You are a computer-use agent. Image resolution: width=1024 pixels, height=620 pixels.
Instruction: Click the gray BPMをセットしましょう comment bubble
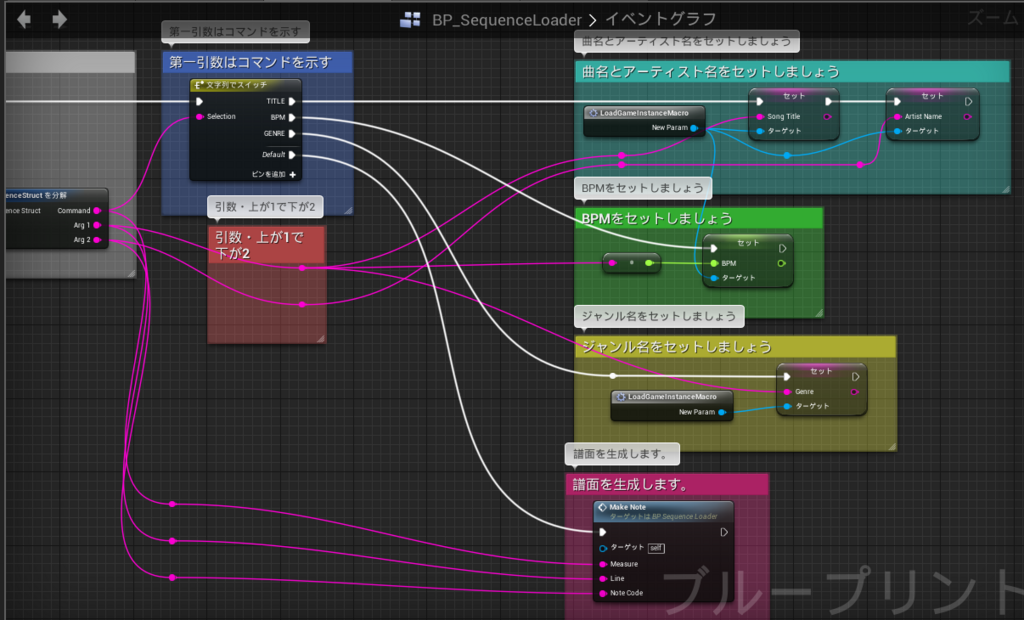click(643, 188)
